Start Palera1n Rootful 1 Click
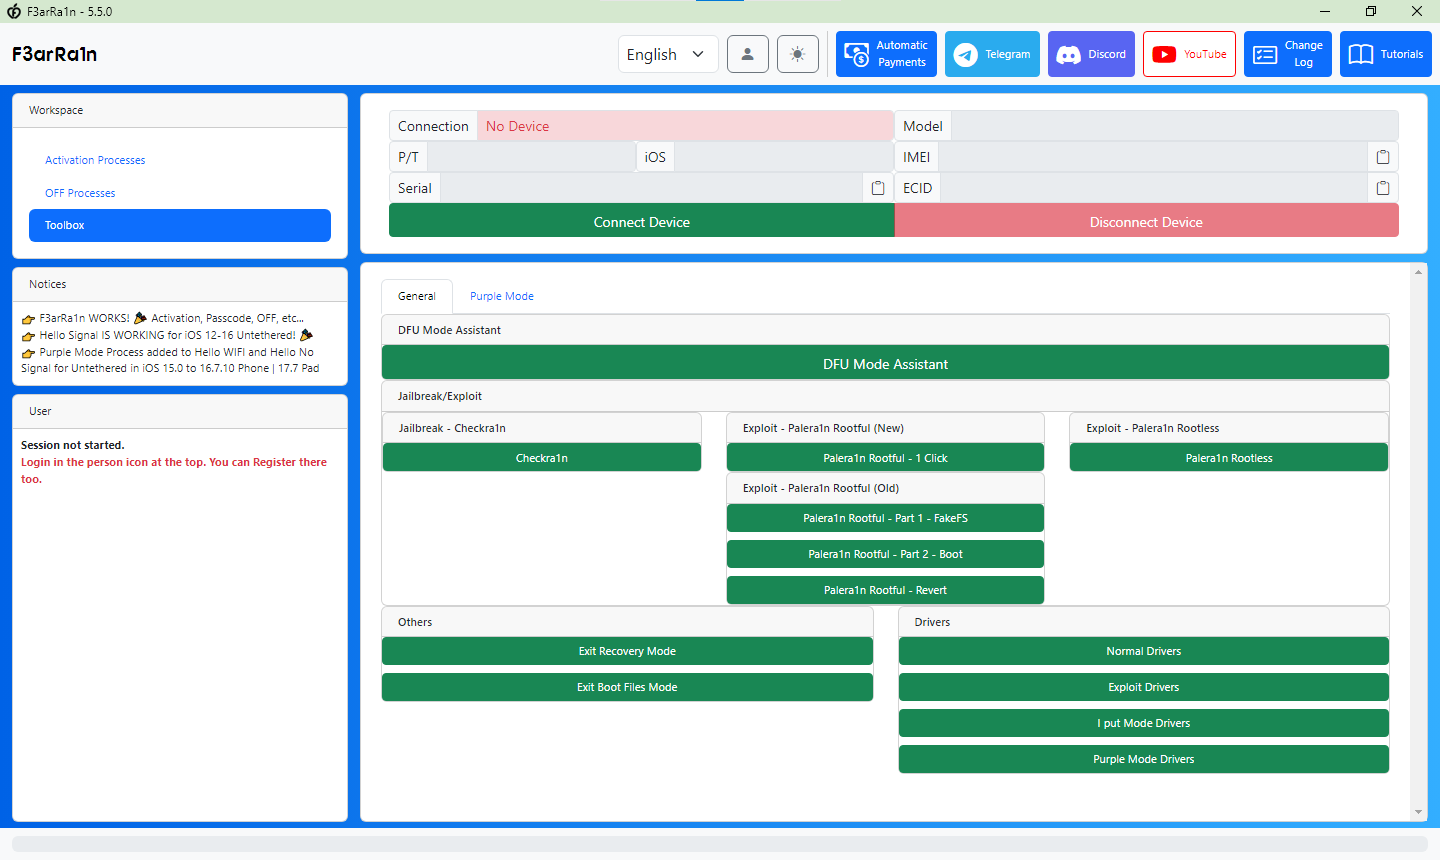The height and width of the screenshot is (860, 1440). tap(885, 458)
